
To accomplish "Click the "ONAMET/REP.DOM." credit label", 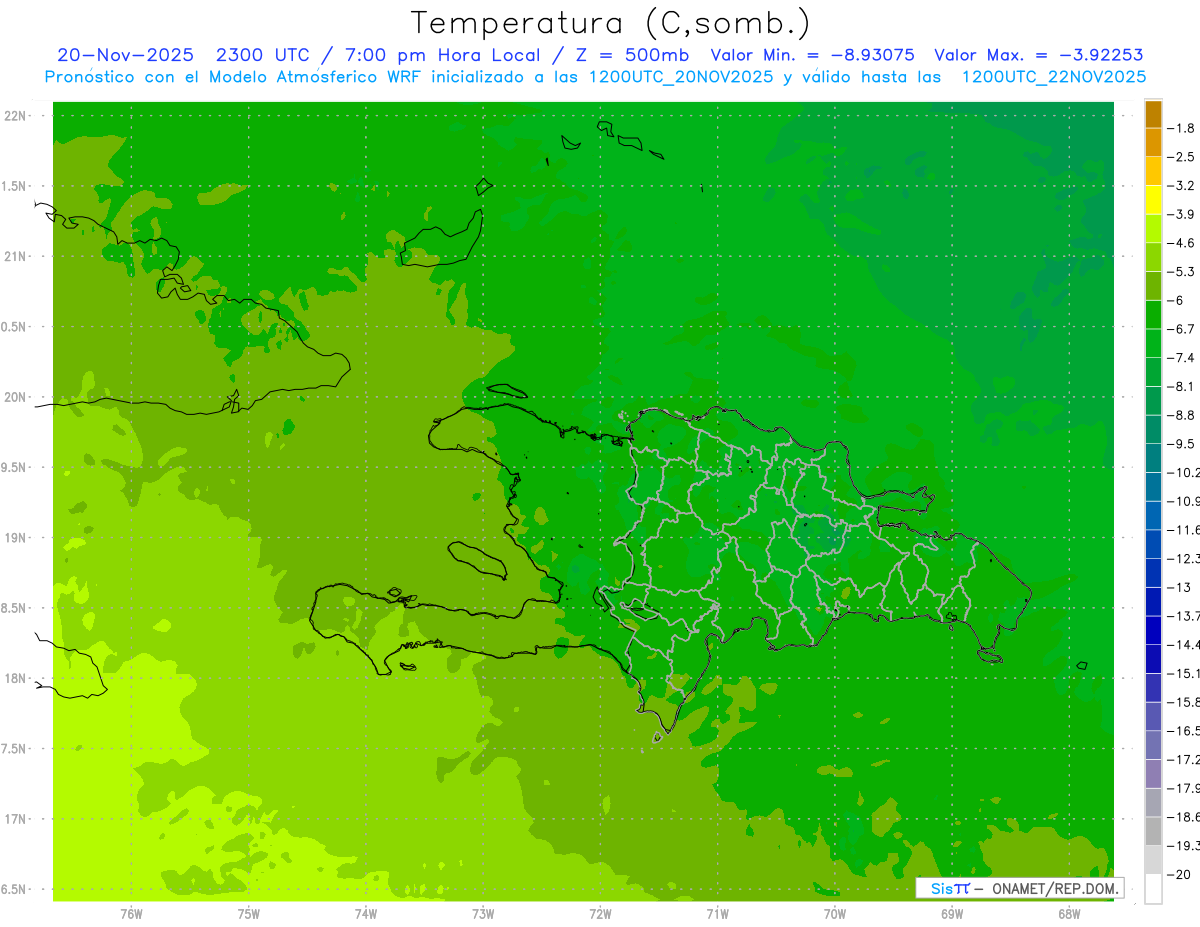I will [1054, 888].
